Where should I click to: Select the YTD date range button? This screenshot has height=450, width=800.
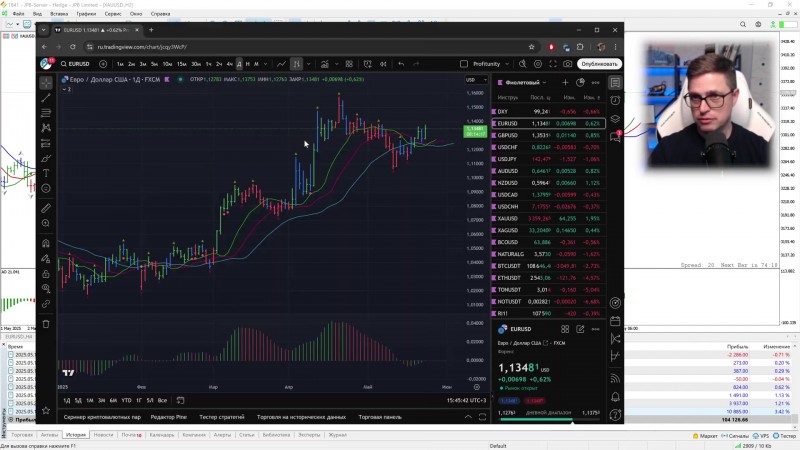127,401
